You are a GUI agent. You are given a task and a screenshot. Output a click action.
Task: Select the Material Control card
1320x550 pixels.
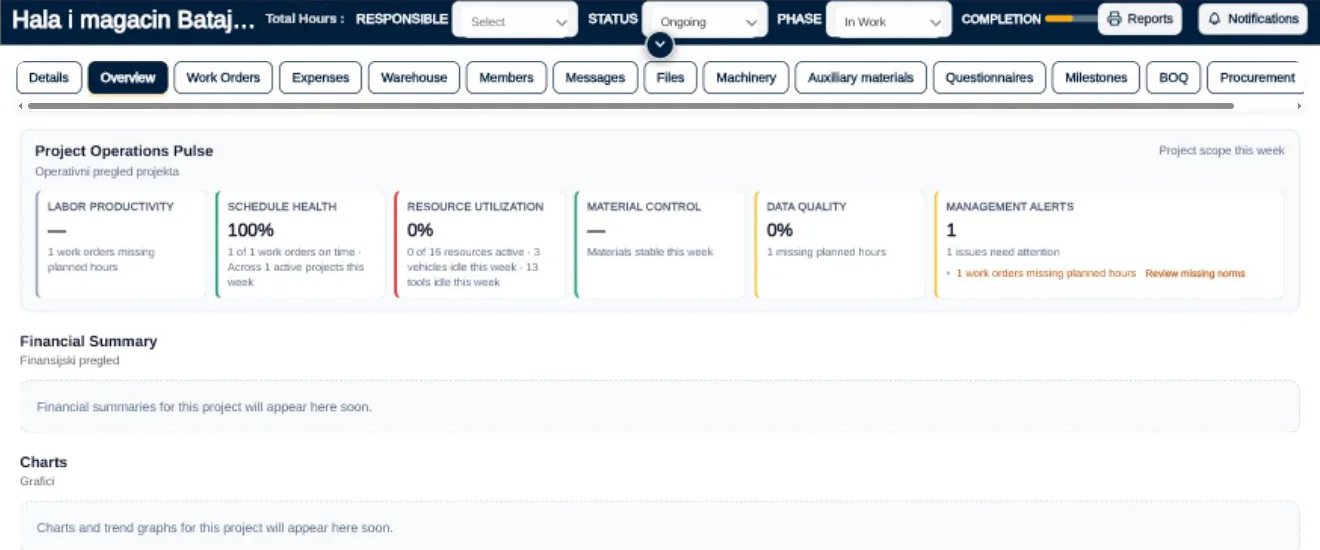660,245
